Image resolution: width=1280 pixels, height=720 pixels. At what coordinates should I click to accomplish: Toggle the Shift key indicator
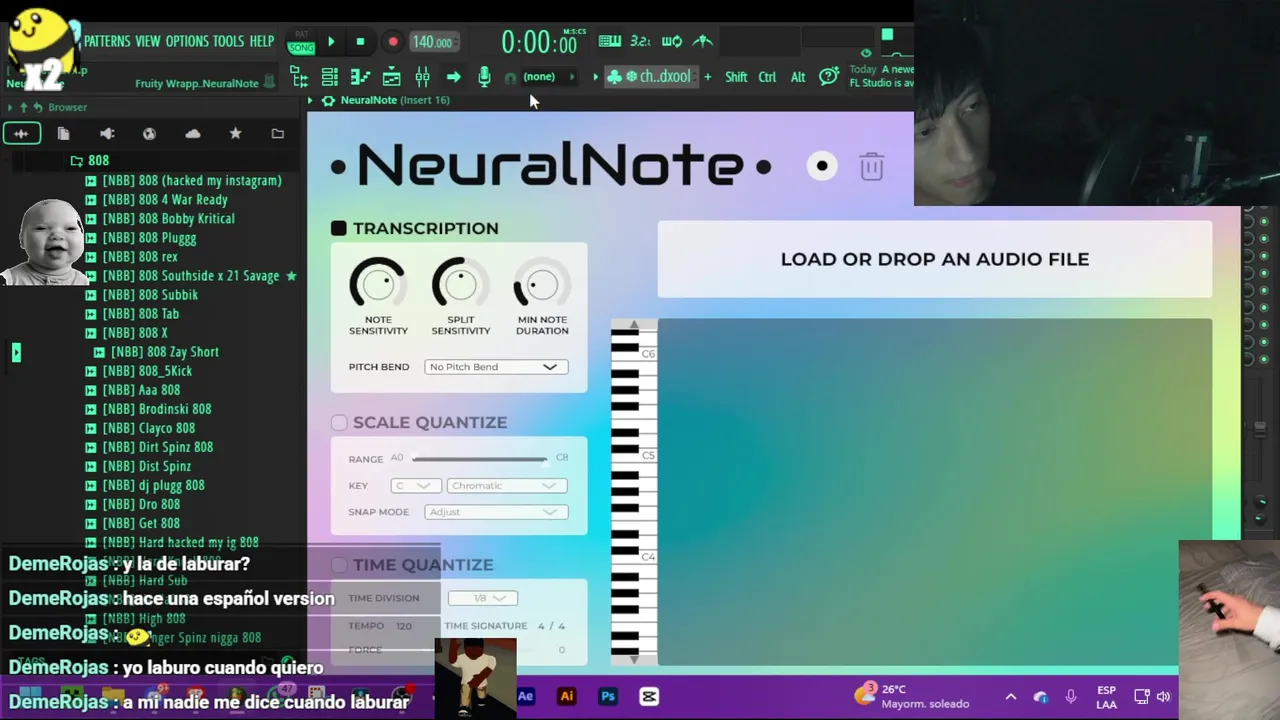736,77
